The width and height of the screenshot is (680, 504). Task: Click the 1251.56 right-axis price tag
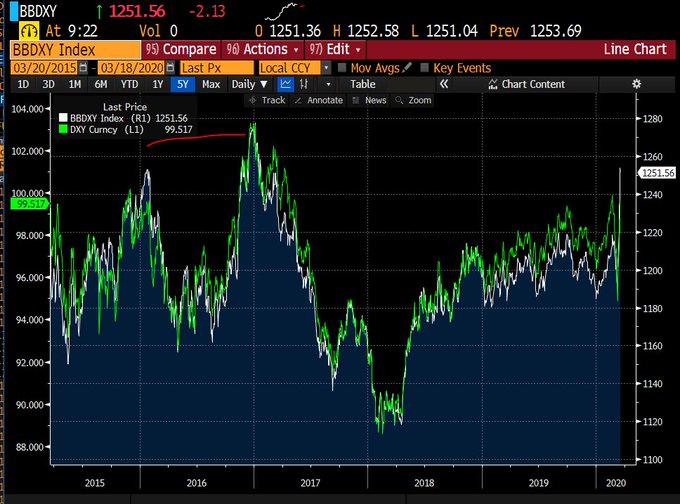pos(658,173)
